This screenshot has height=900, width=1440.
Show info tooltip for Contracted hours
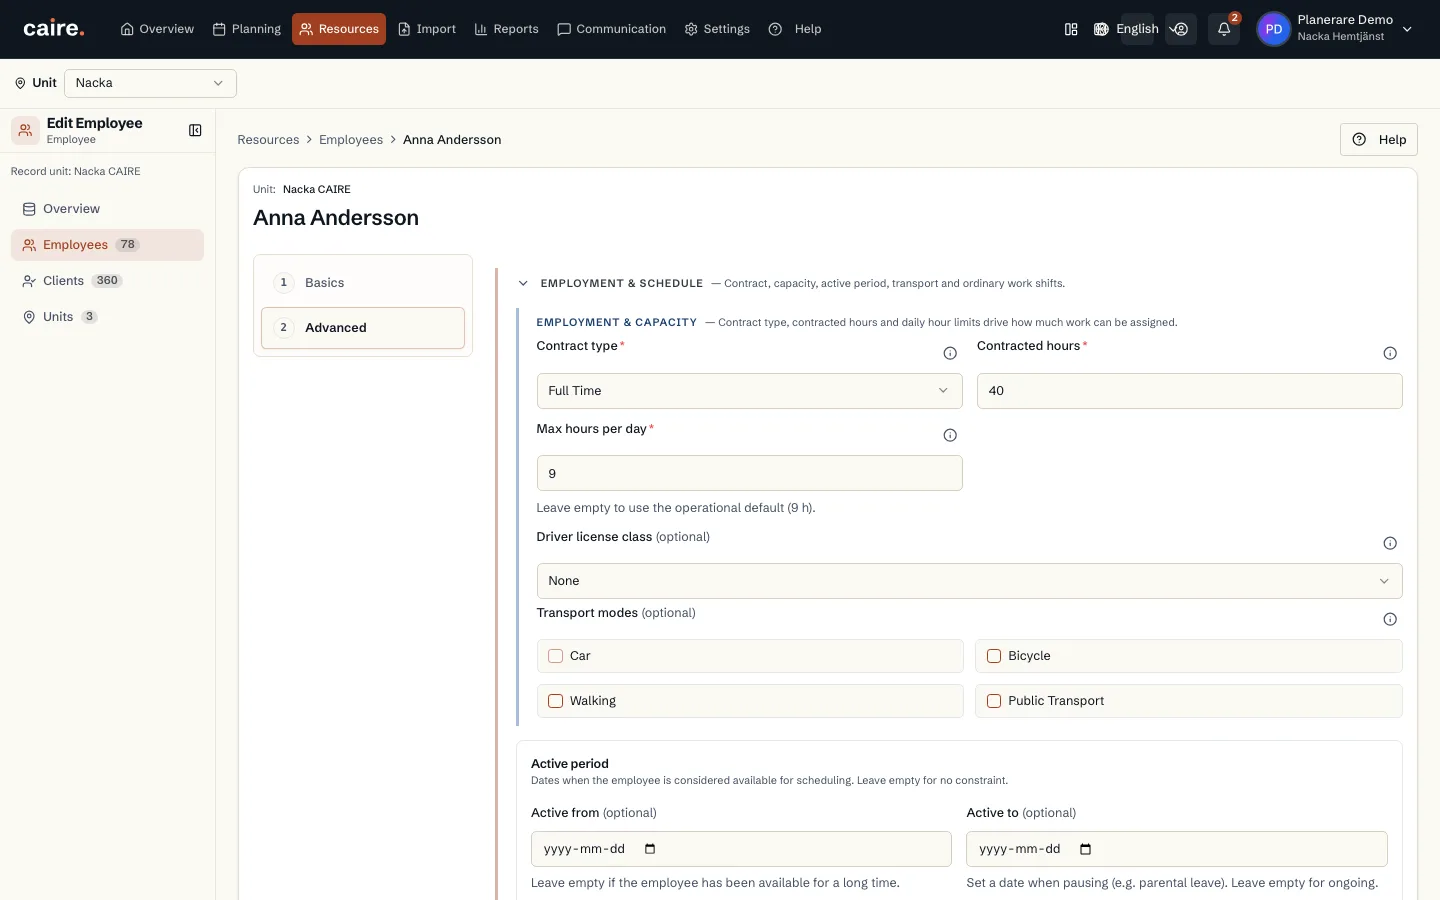pyautogui.click(x=1390, y=353)
